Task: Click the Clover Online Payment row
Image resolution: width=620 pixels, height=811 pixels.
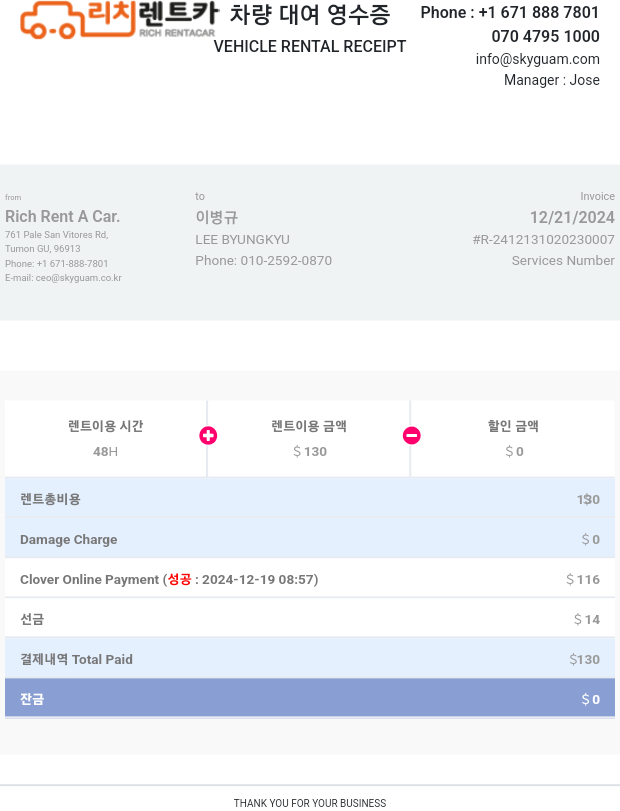Action: pyautogui.click(x=309, y=579)
